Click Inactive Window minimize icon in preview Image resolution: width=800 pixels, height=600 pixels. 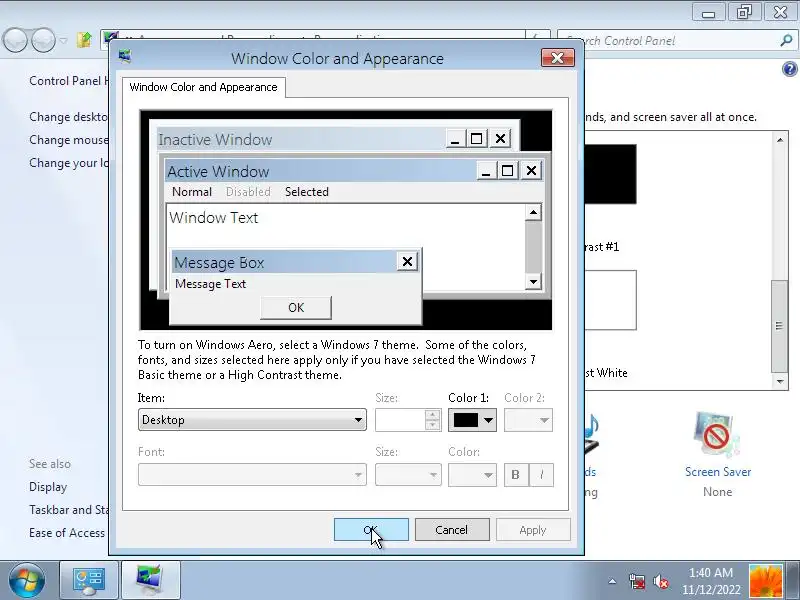tap(455, 139)
